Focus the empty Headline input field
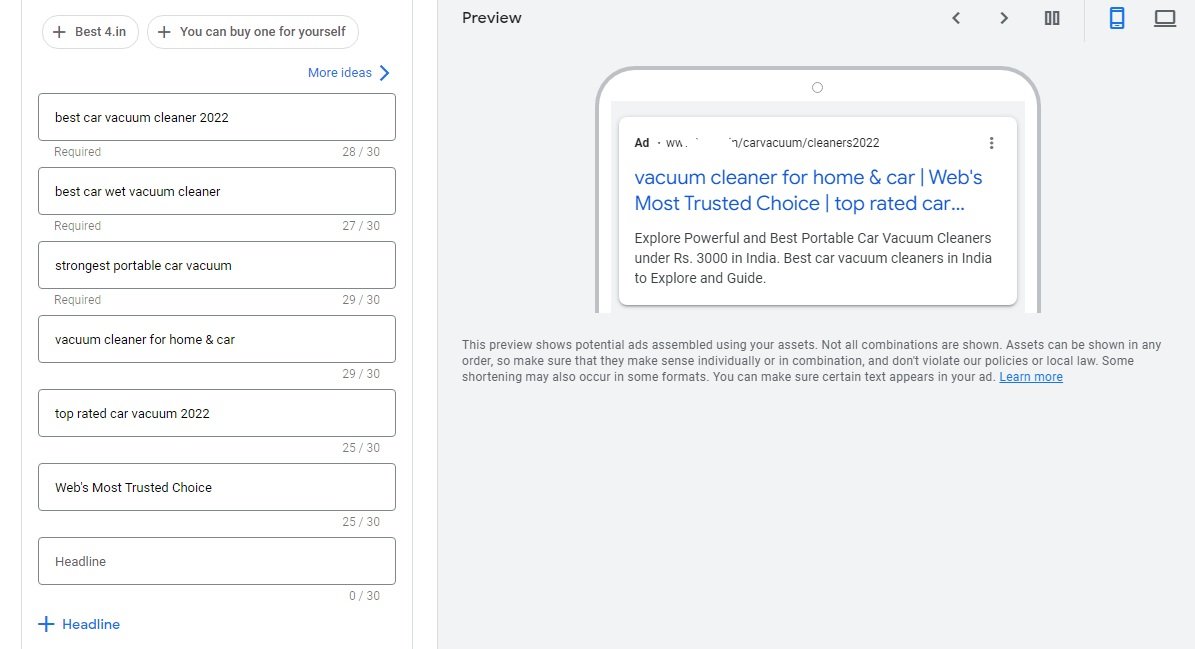 [x=216, y=561]
